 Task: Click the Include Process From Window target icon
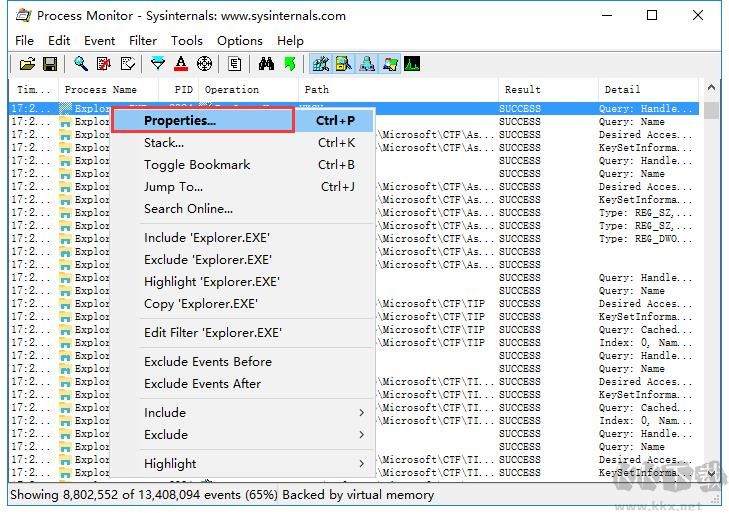point(204,64)
